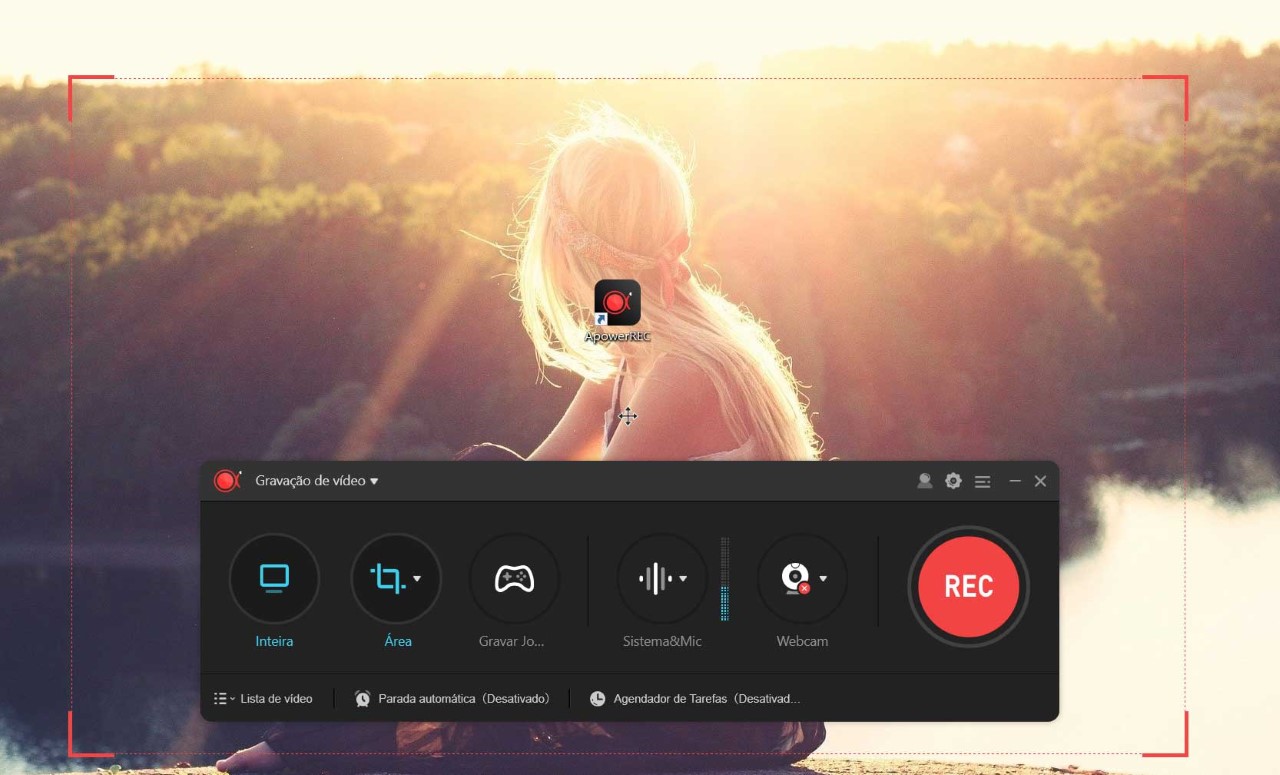Click the ApowerREC desktop shortcut
The height and width of the screenshot is (775, 1280).
[x=617, y=303]
